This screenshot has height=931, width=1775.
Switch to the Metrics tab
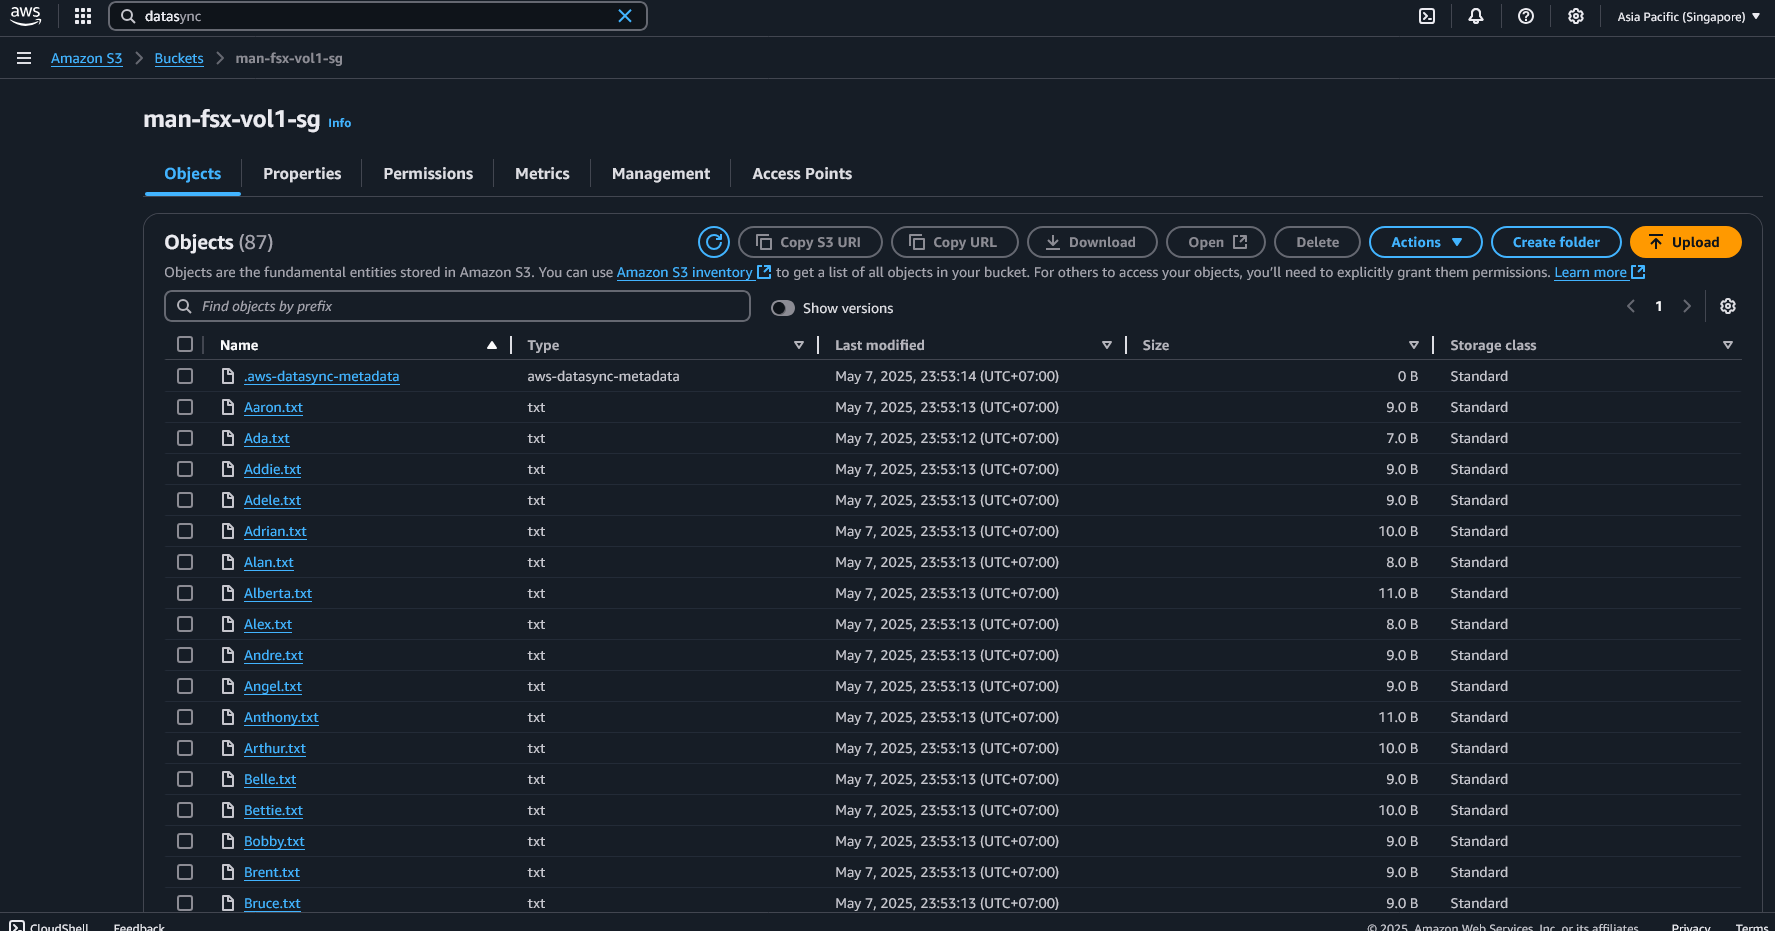[x=542, y=174]
